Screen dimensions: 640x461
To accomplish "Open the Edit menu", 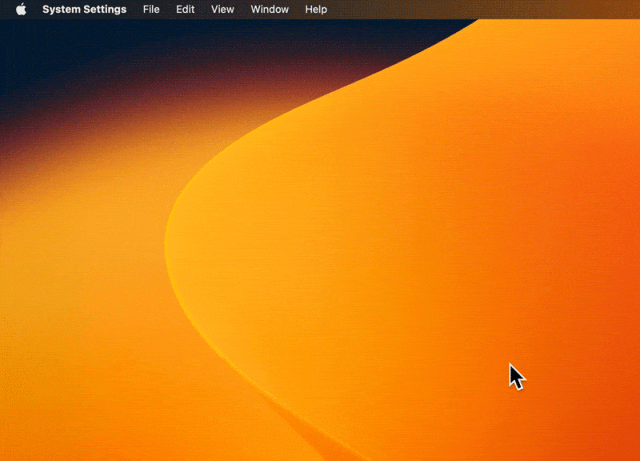I will click(x=185, y=9).
